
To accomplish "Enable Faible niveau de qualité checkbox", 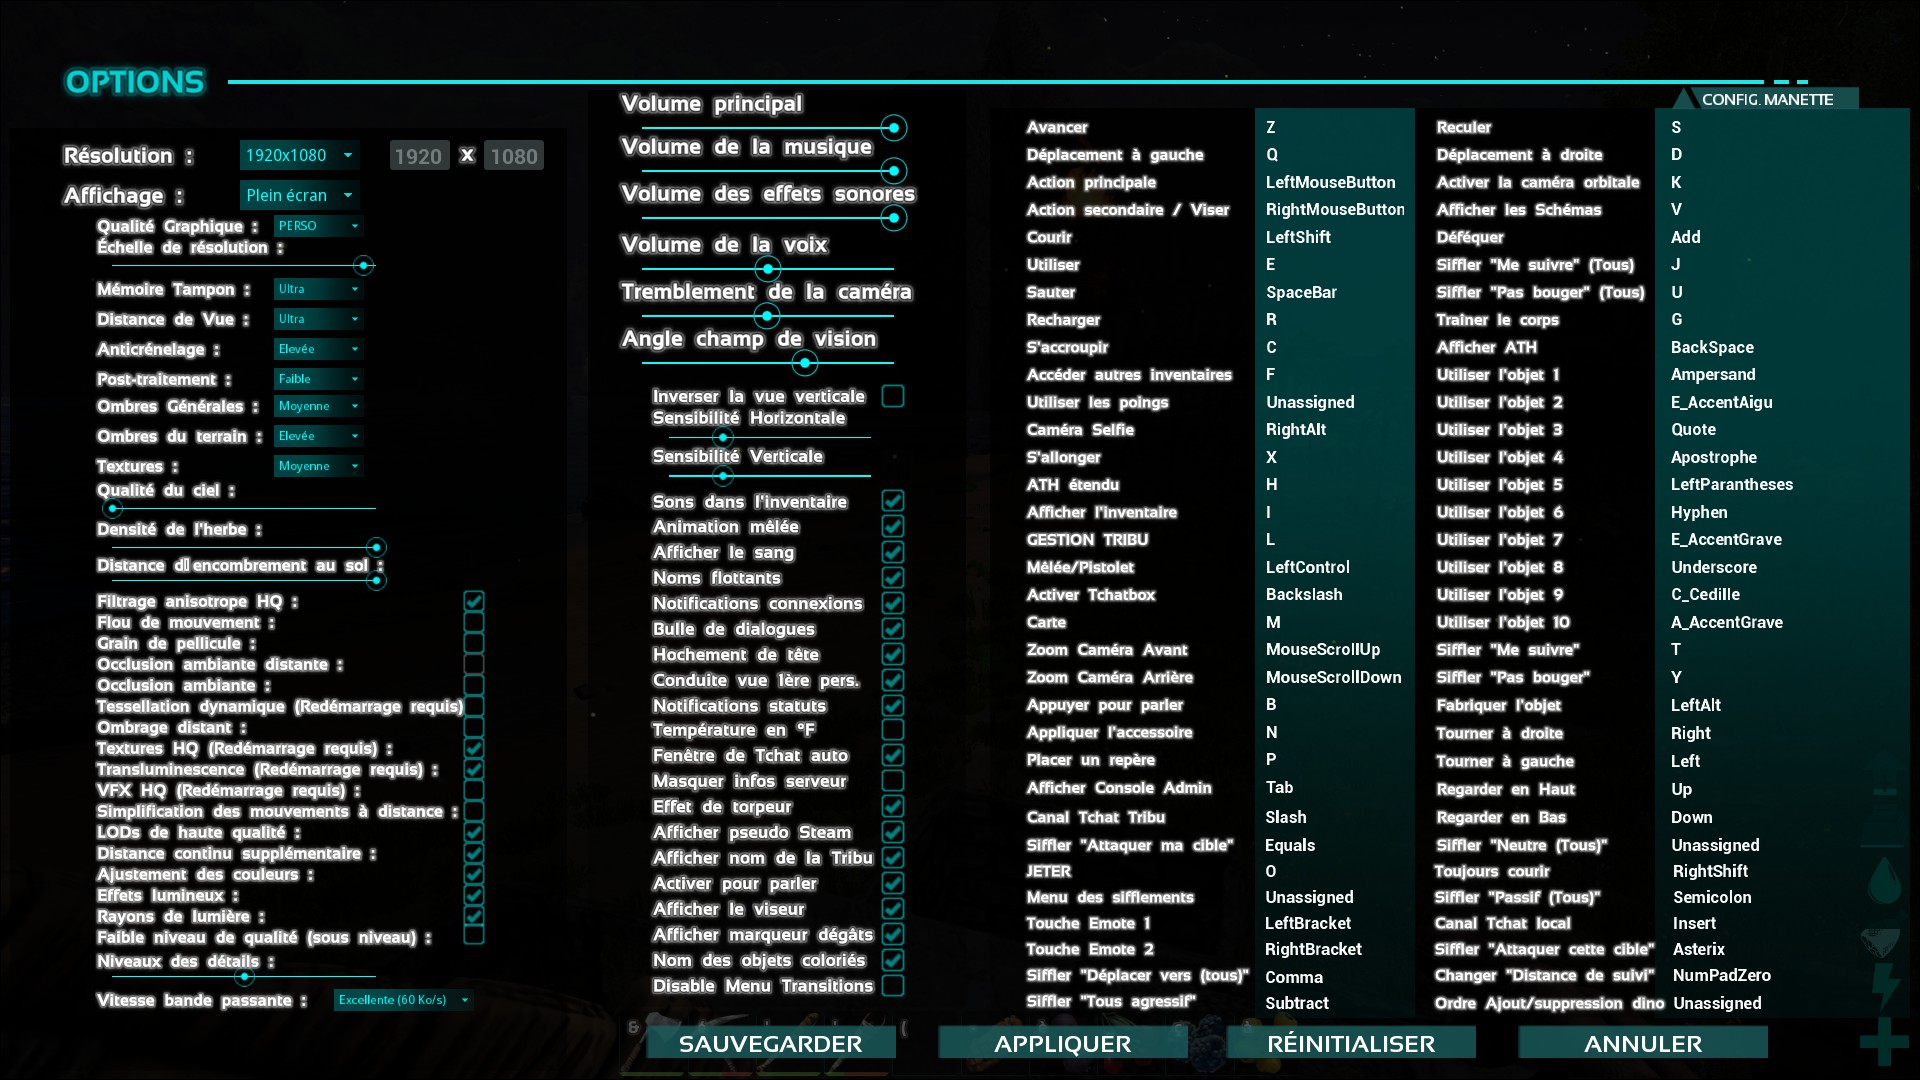I will (x=474, y=935).
